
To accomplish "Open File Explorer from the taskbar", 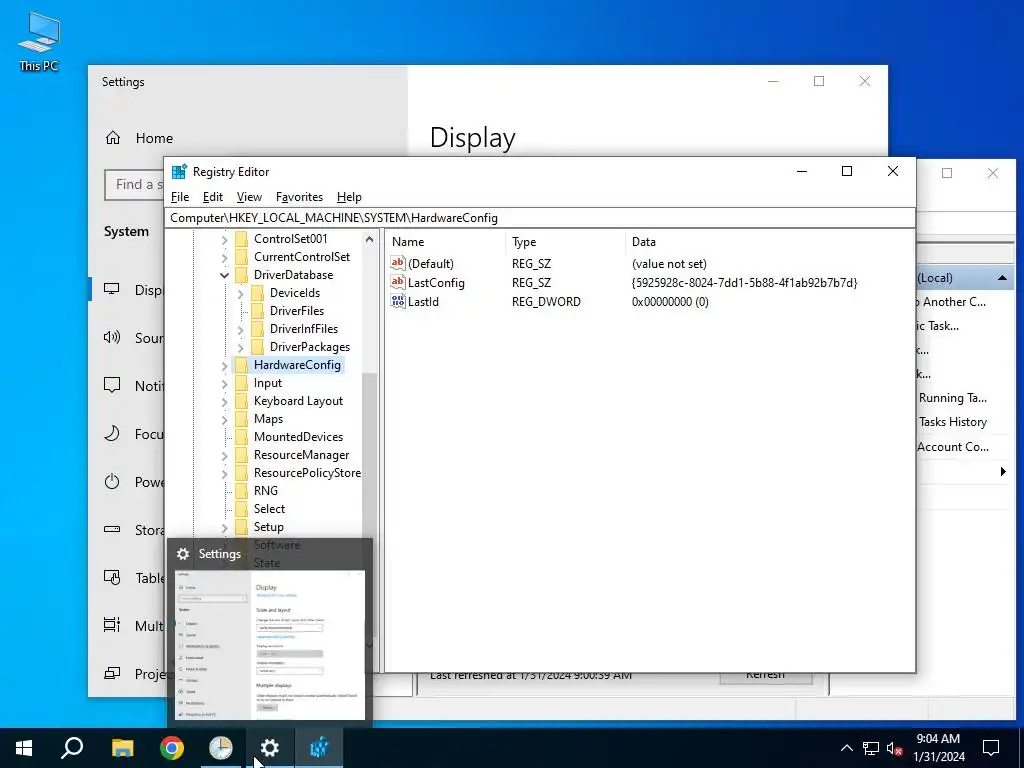I will click(x=122, y=748).
